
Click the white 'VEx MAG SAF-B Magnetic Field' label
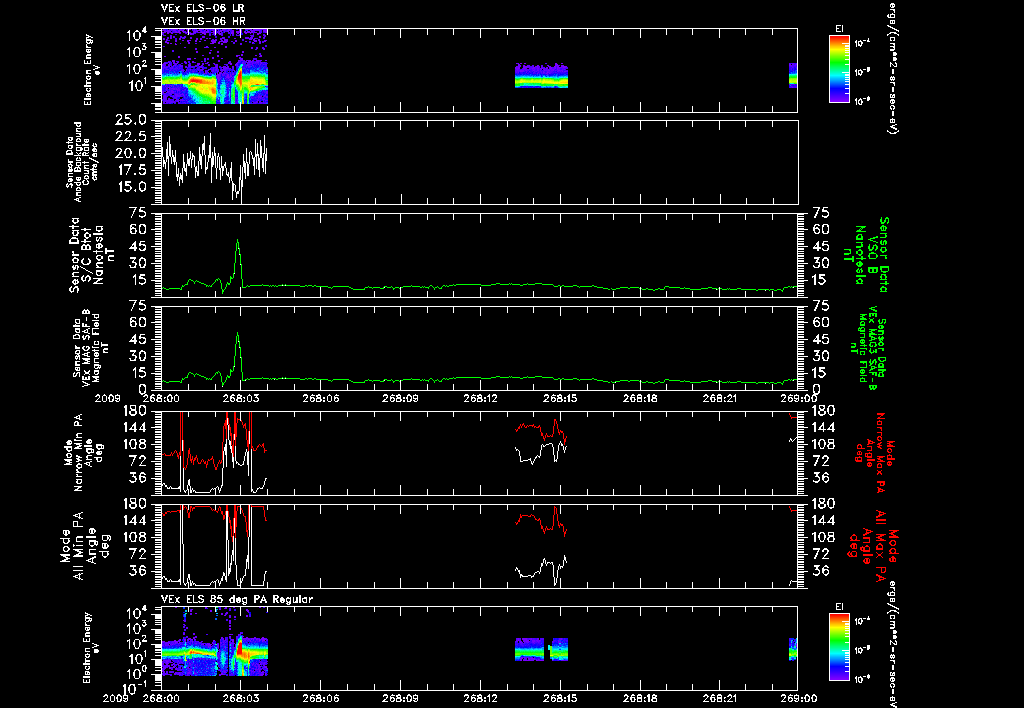[91, 347]
